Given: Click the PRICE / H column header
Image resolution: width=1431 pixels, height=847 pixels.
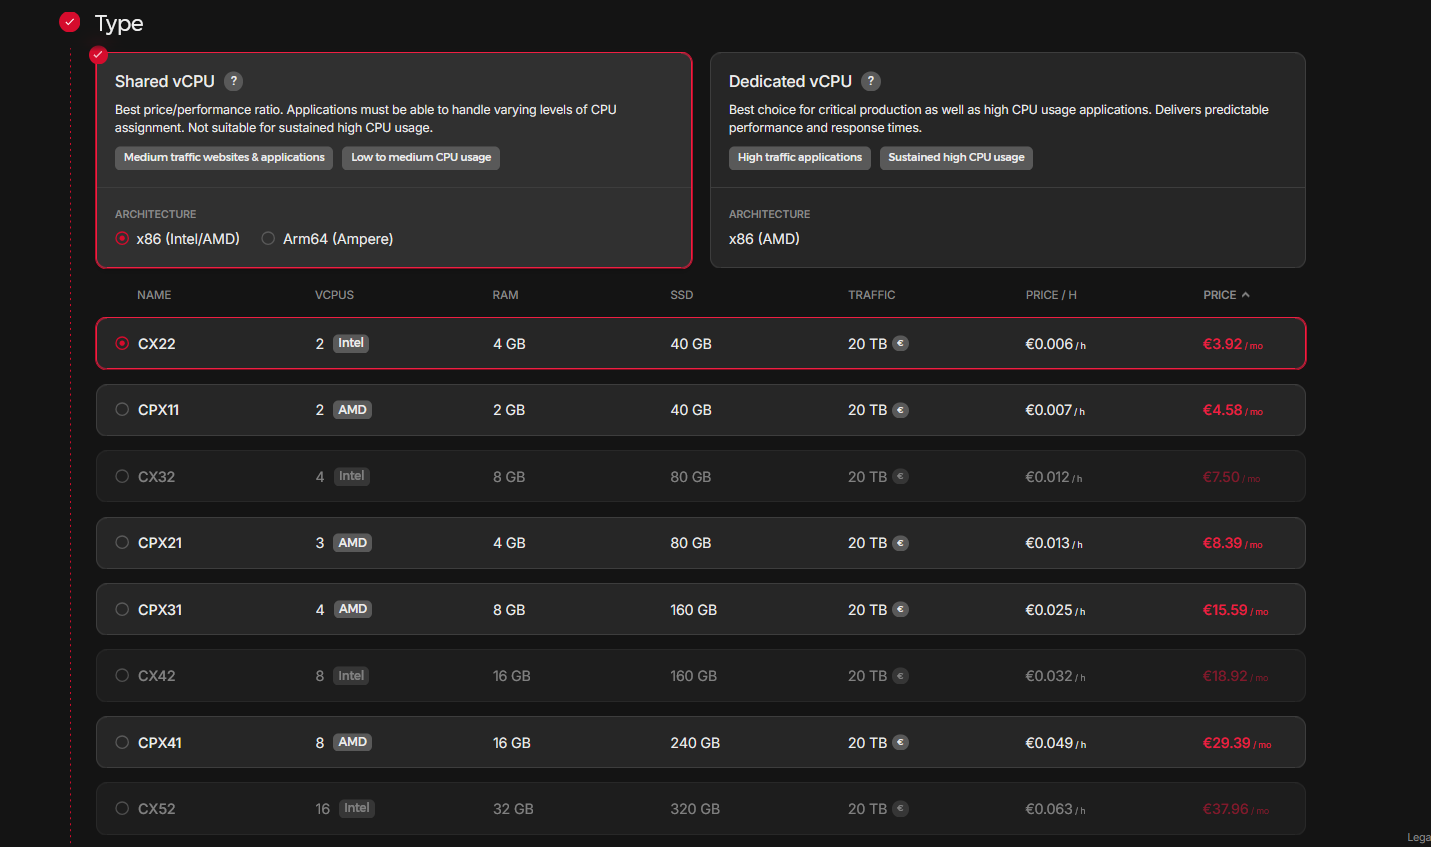Looking at the screenshot, I should (x=1050, y=295).
